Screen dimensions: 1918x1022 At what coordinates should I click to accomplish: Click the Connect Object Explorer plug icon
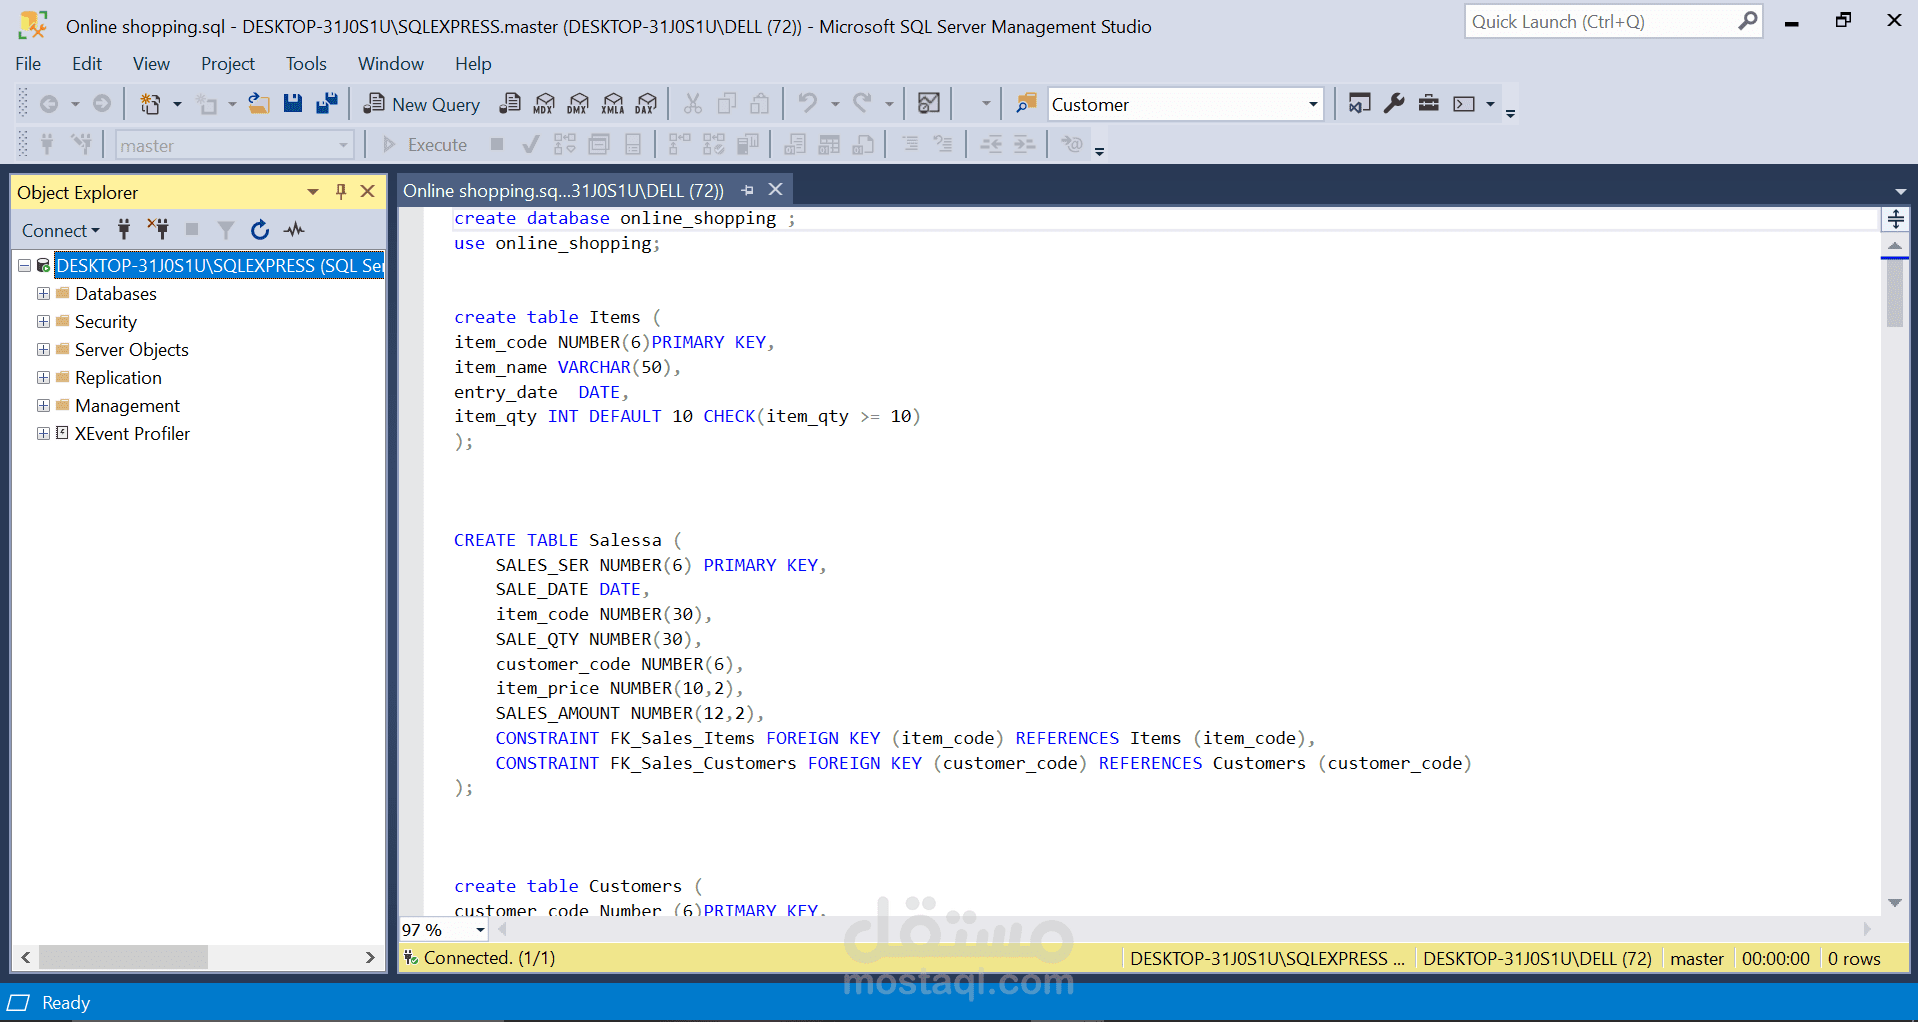pos(124,230)
